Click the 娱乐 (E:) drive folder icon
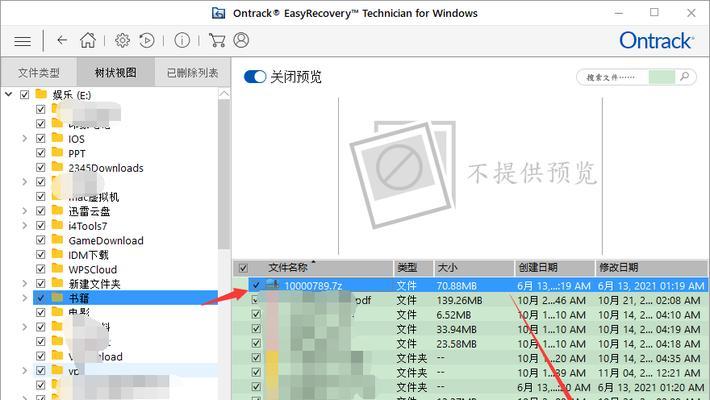This screenshot has height=400, width=710. (x=41, y=94)
